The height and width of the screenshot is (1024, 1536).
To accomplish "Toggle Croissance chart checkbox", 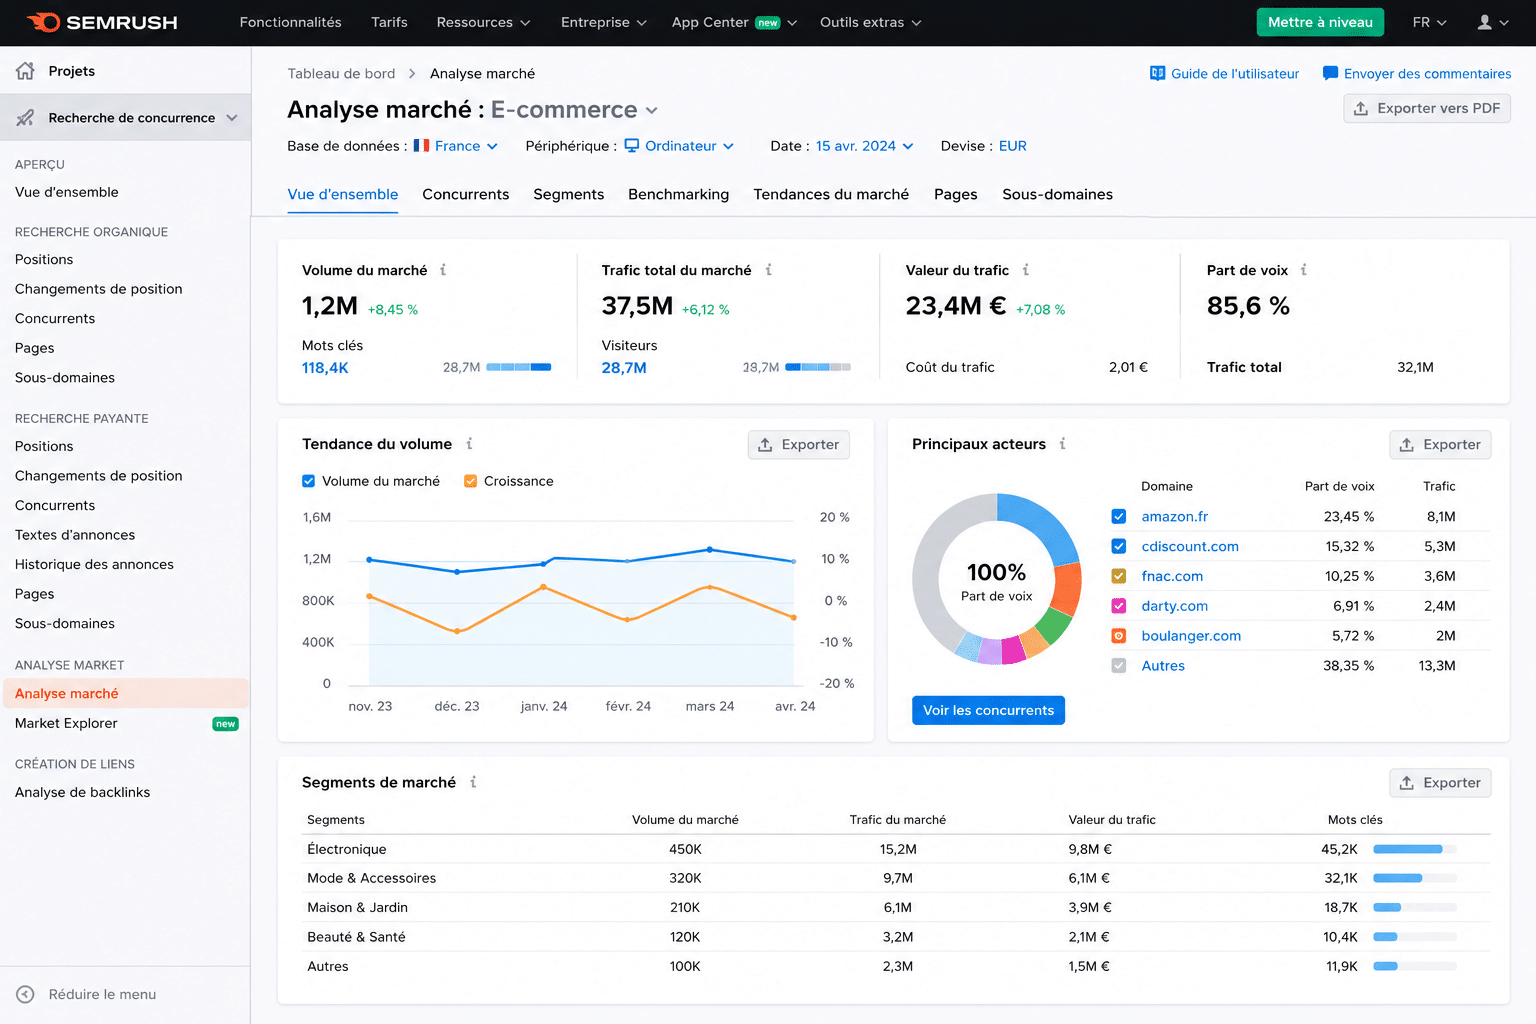I will [x=470, y=481].
